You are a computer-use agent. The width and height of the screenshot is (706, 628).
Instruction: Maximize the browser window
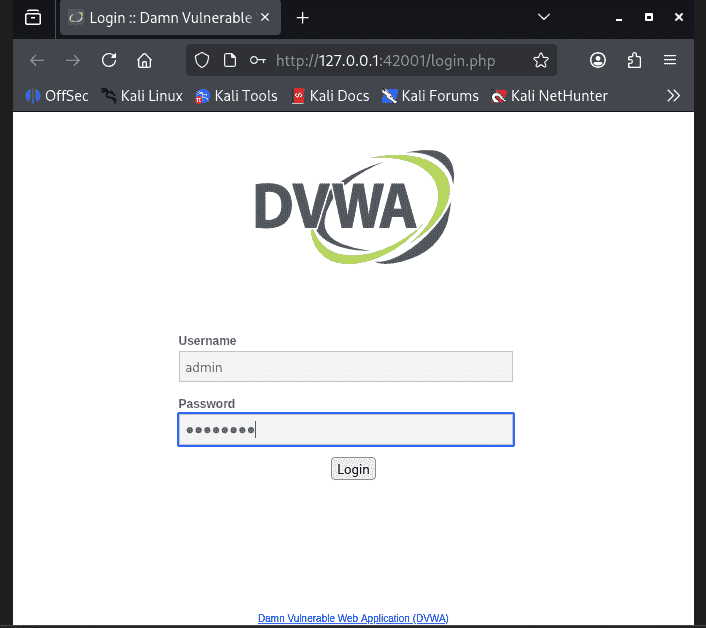click(x=649, y=17)
